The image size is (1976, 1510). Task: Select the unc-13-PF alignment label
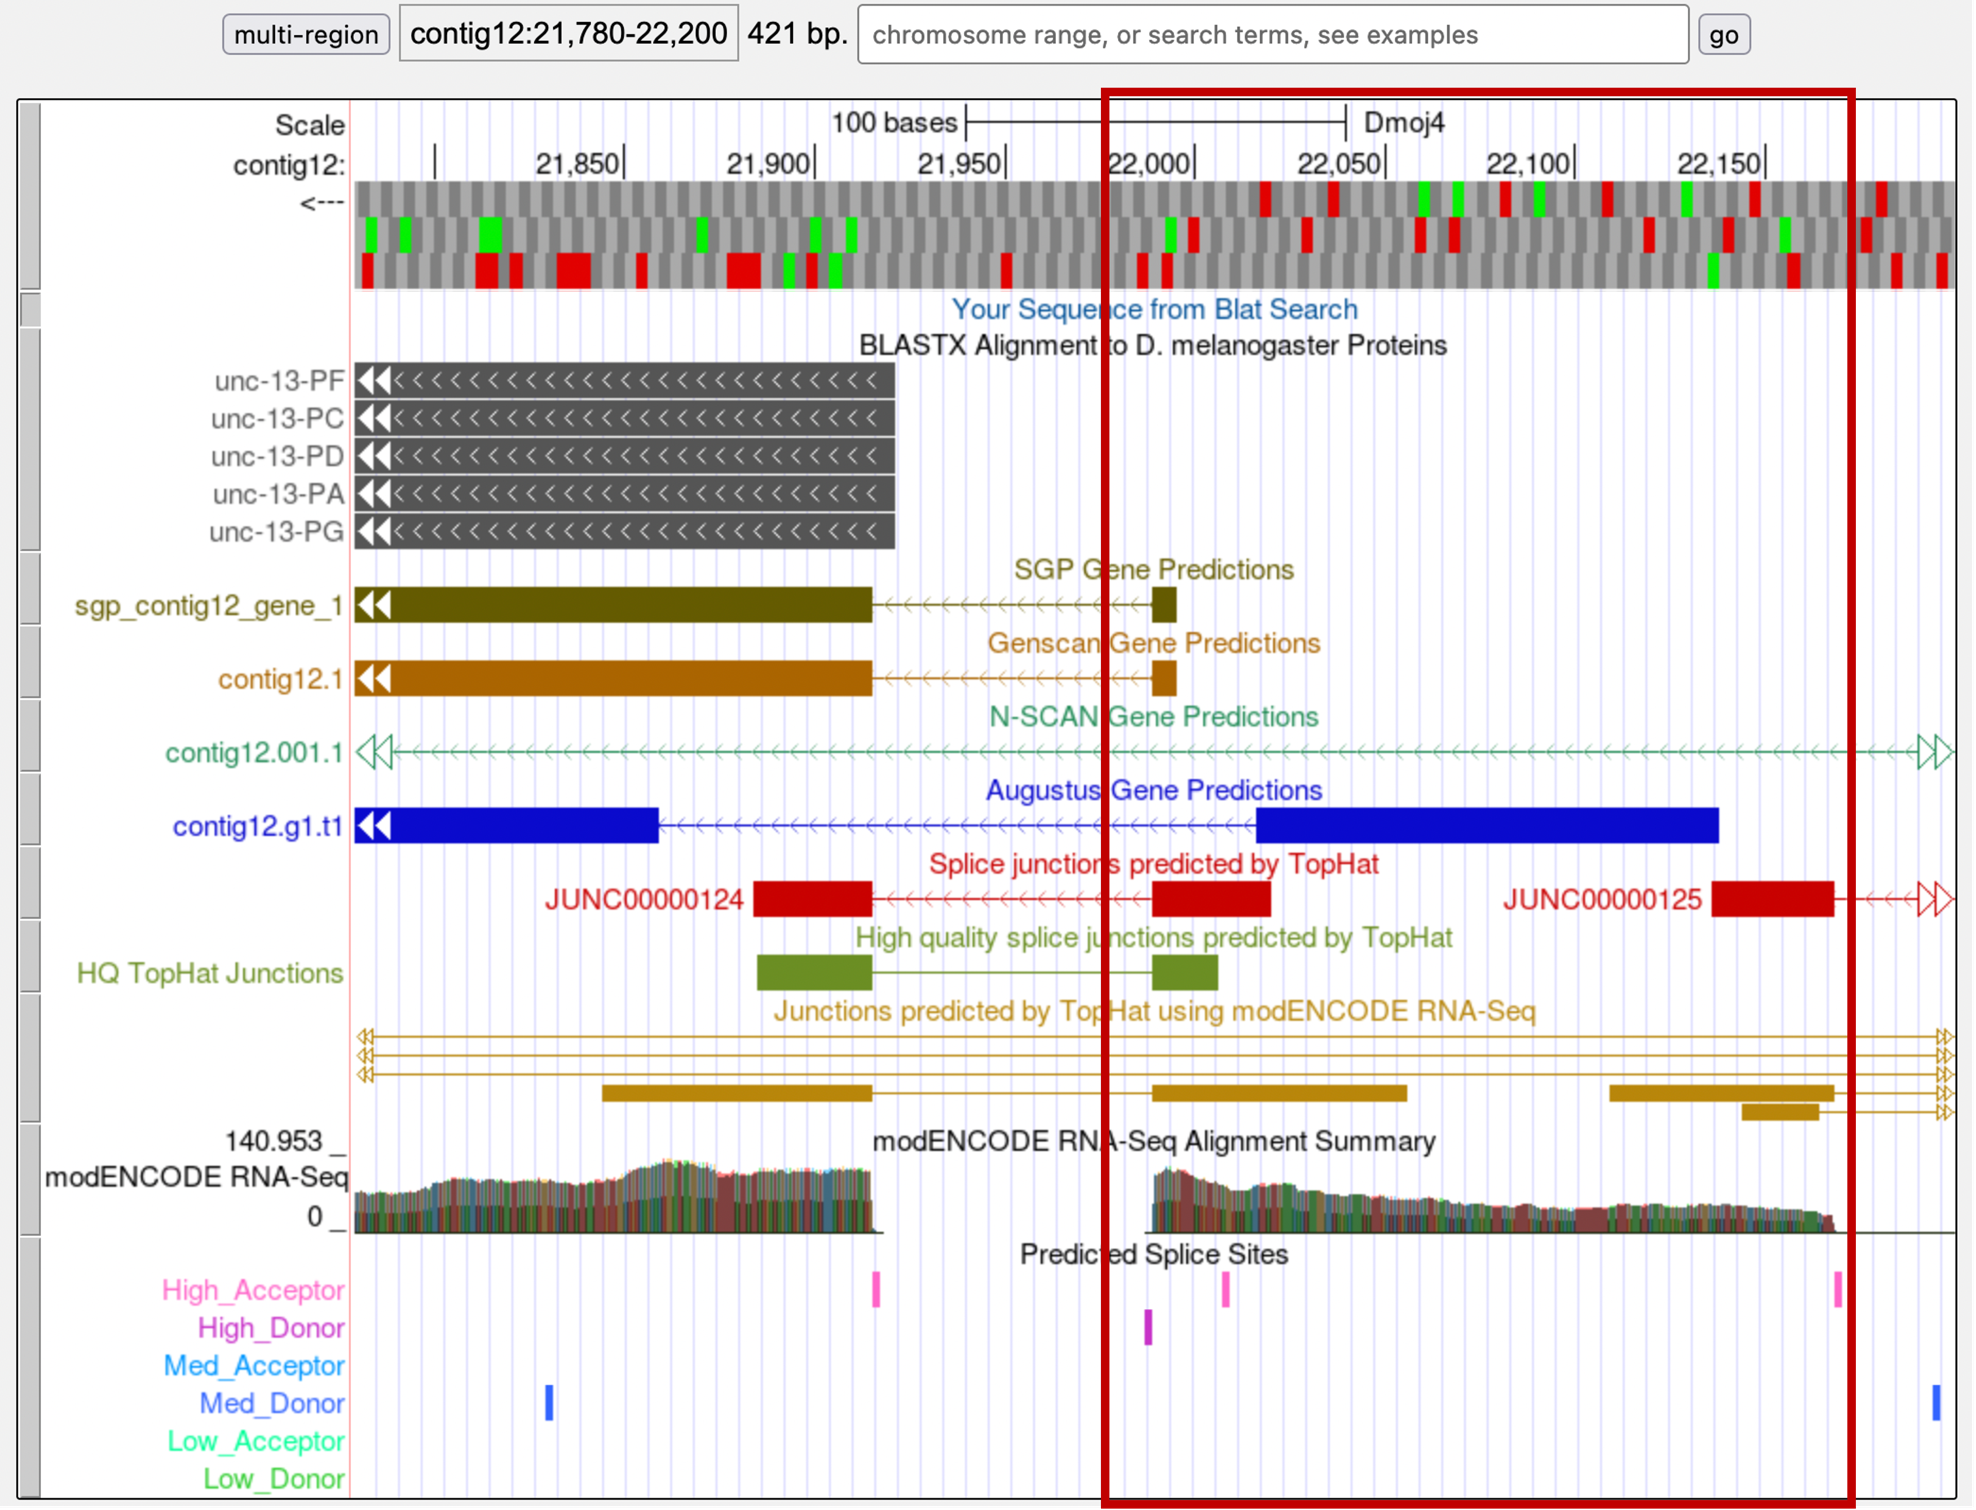pos(279,381)
